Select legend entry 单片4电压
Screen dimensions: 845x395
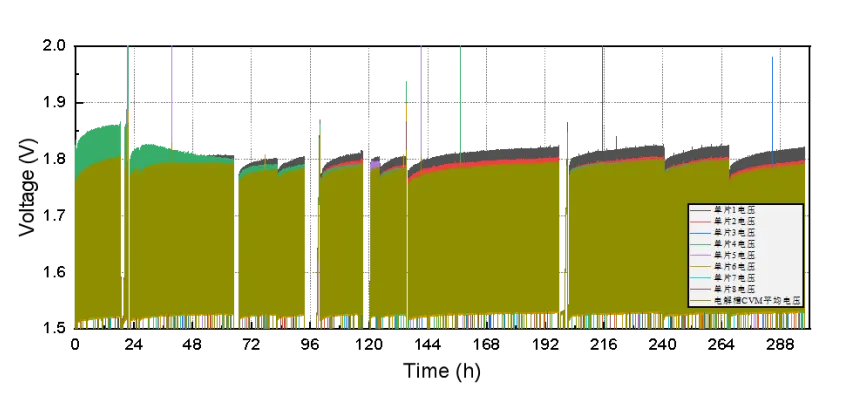coord(723,244)
